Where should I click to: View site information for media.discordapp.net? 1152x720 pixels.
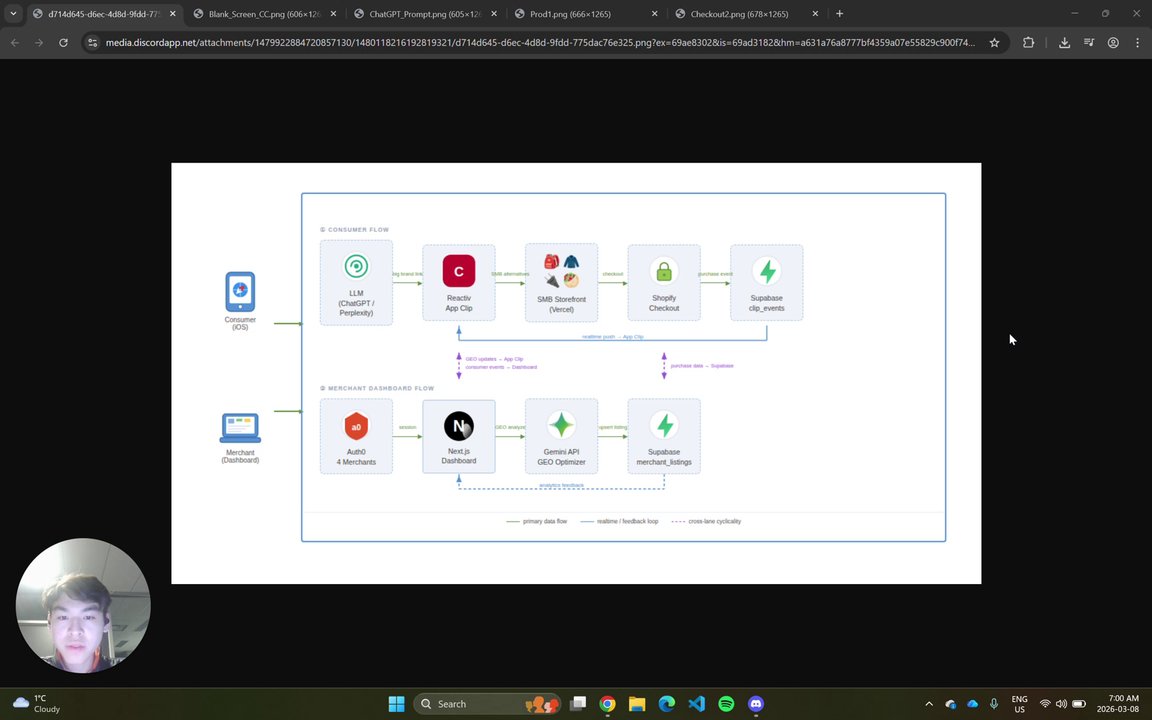point(92,43)
